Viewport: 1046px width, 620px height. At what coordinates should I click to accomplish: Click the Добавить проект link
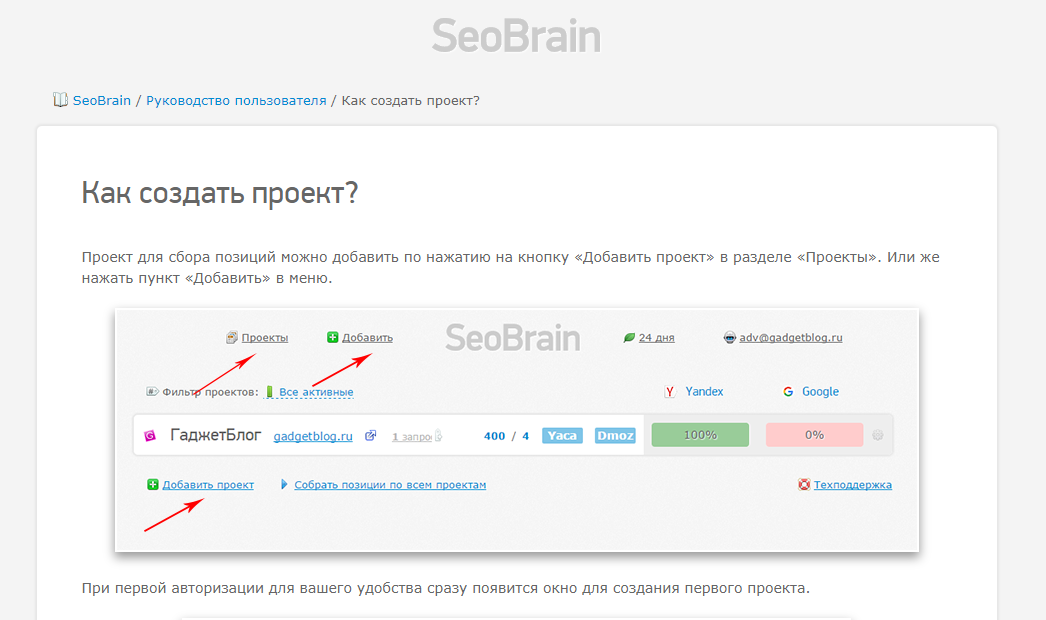[208, 484]
